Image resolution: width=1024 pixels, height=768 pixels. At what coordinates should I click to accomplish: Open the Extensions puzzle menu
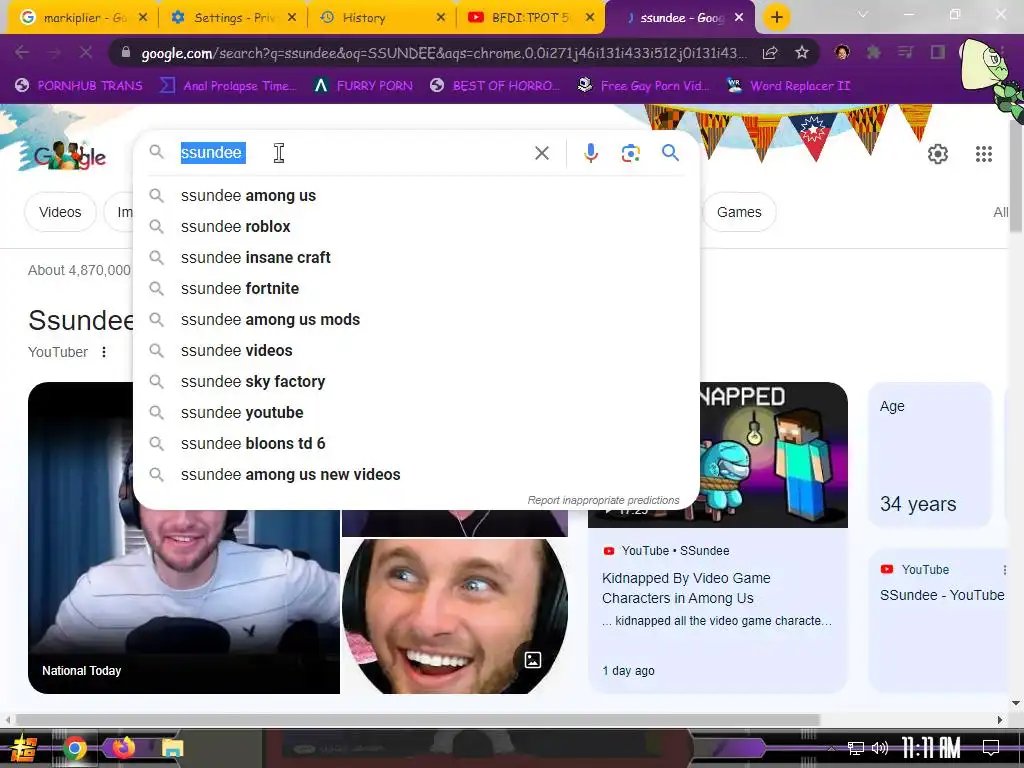873,52
